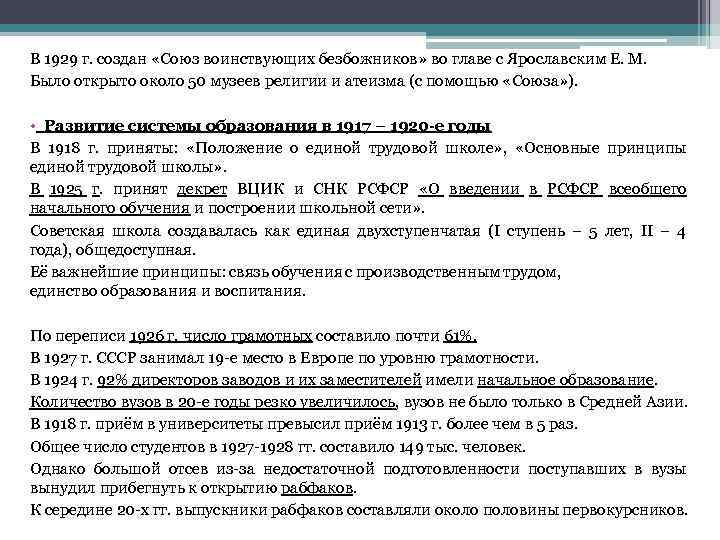Click underlined phrase 'начального обучения'

click(110, 208)
